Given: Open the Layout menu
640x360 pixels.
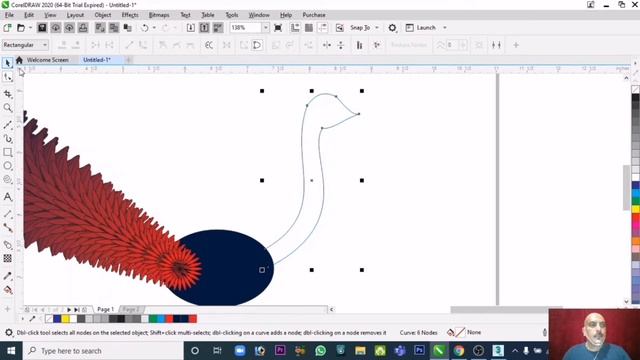Looking at the screenshot, I should 75,15.
